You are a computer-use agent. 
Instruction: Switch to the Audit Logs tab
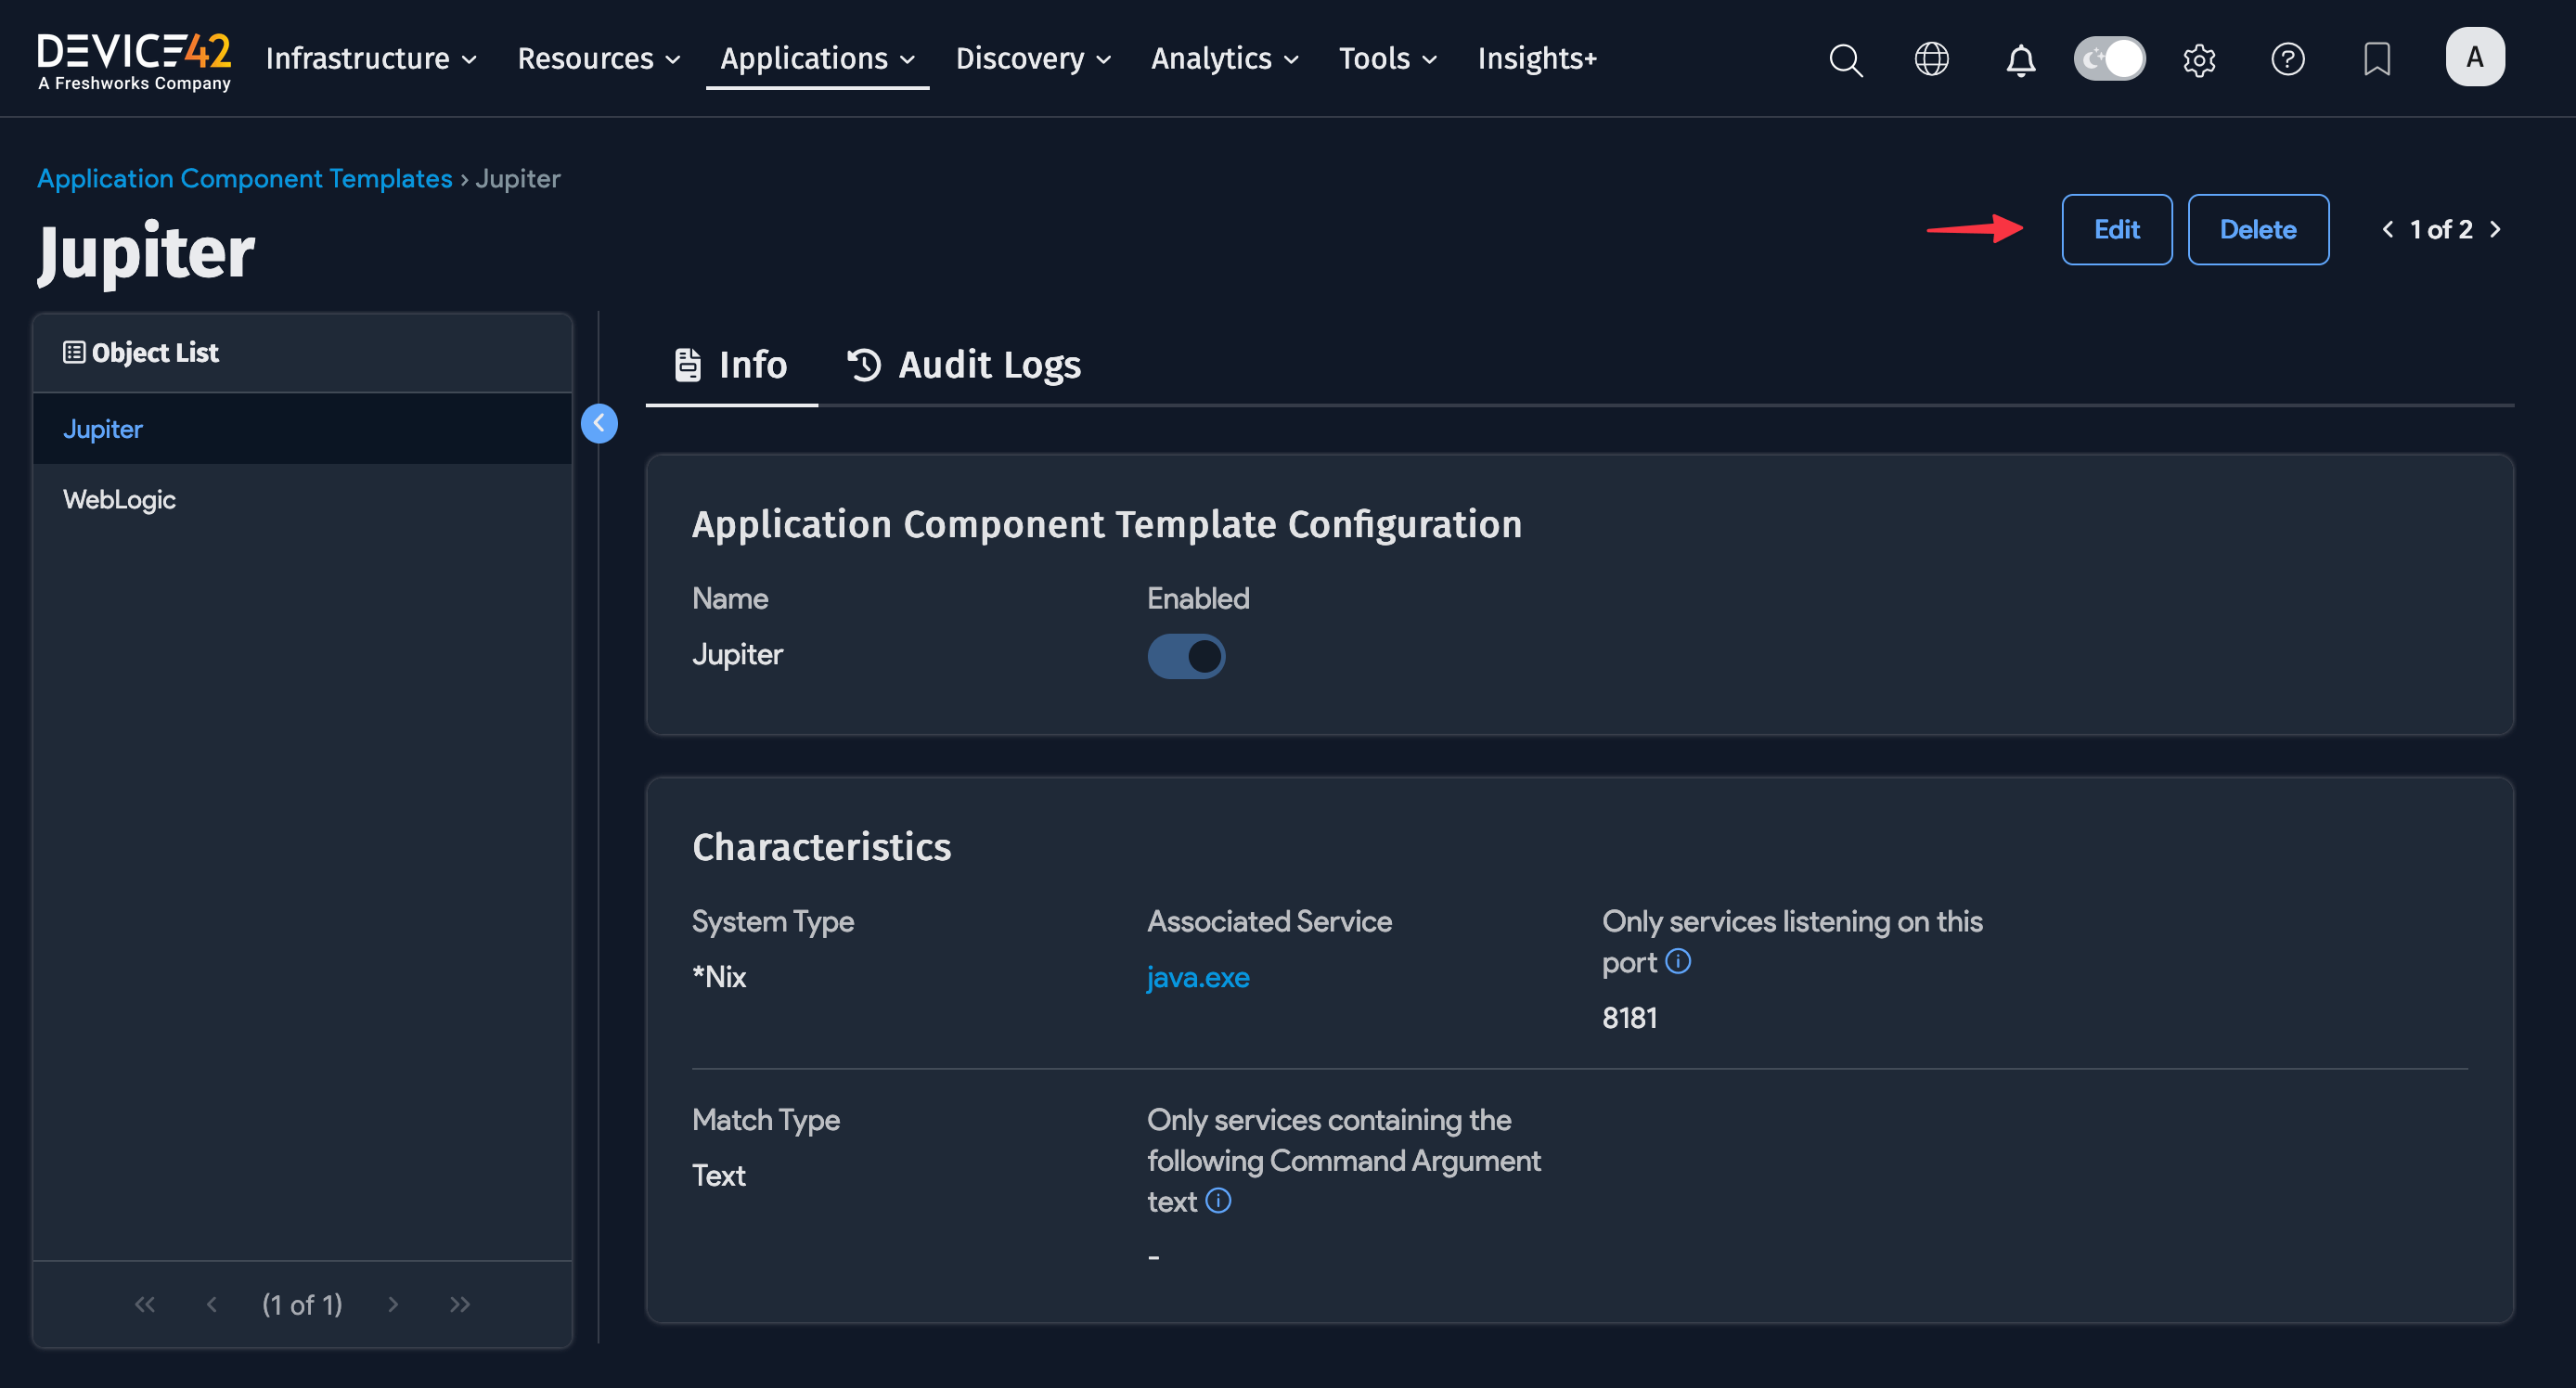(963, 365)
